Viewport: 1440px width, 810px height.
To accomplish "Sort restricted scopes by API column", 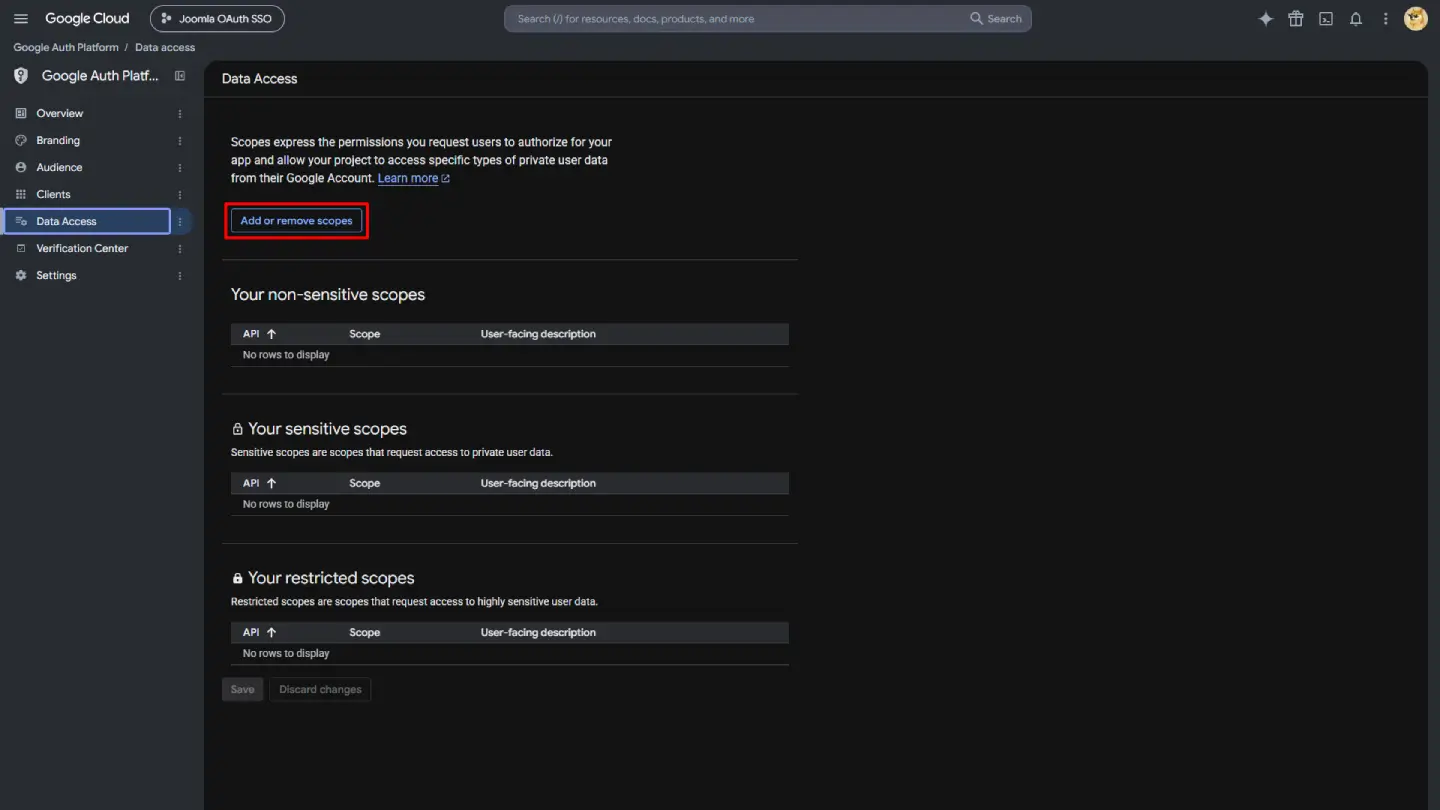I will click(259, 633).
